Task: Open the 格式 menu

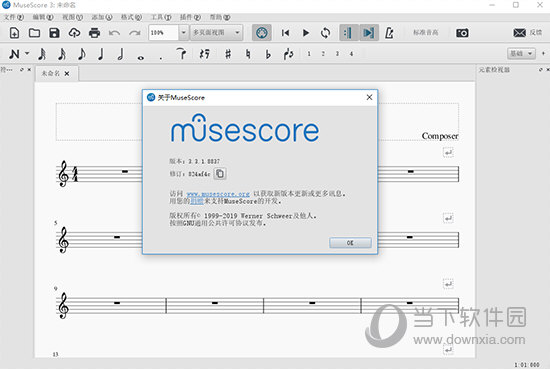Action: click(x=132, y=17)
